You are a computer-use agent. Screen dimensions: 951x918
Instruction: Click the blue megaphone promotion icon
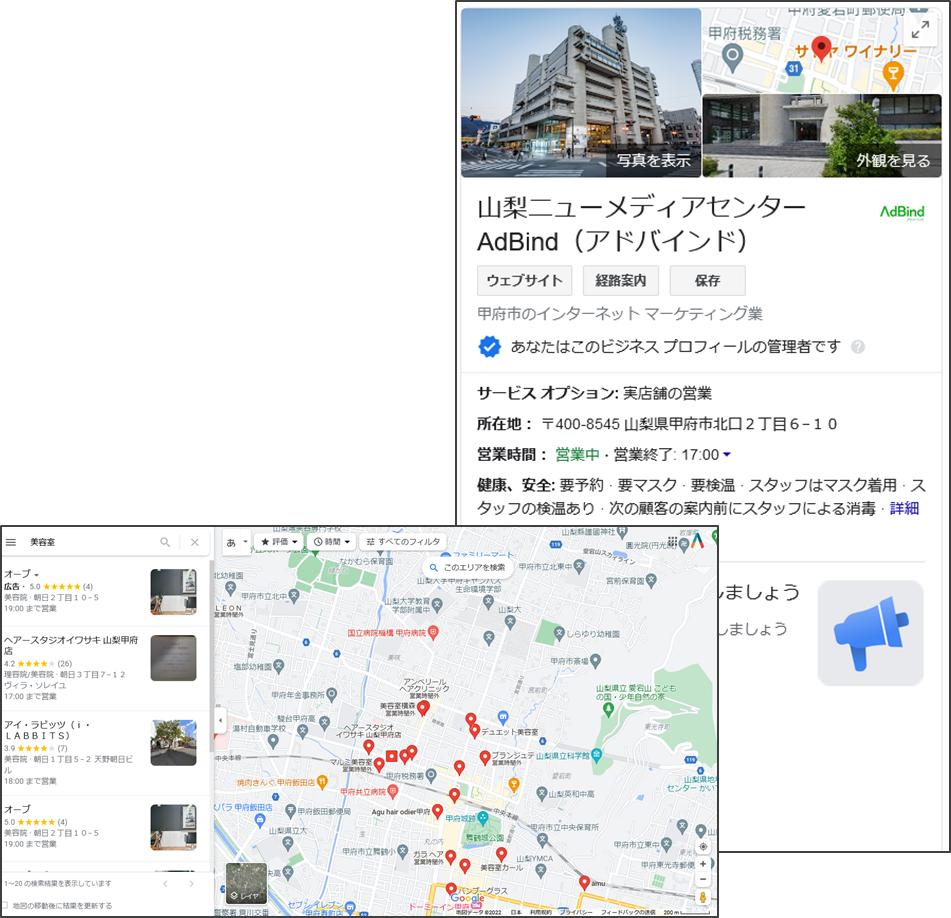tap(870, 634)
